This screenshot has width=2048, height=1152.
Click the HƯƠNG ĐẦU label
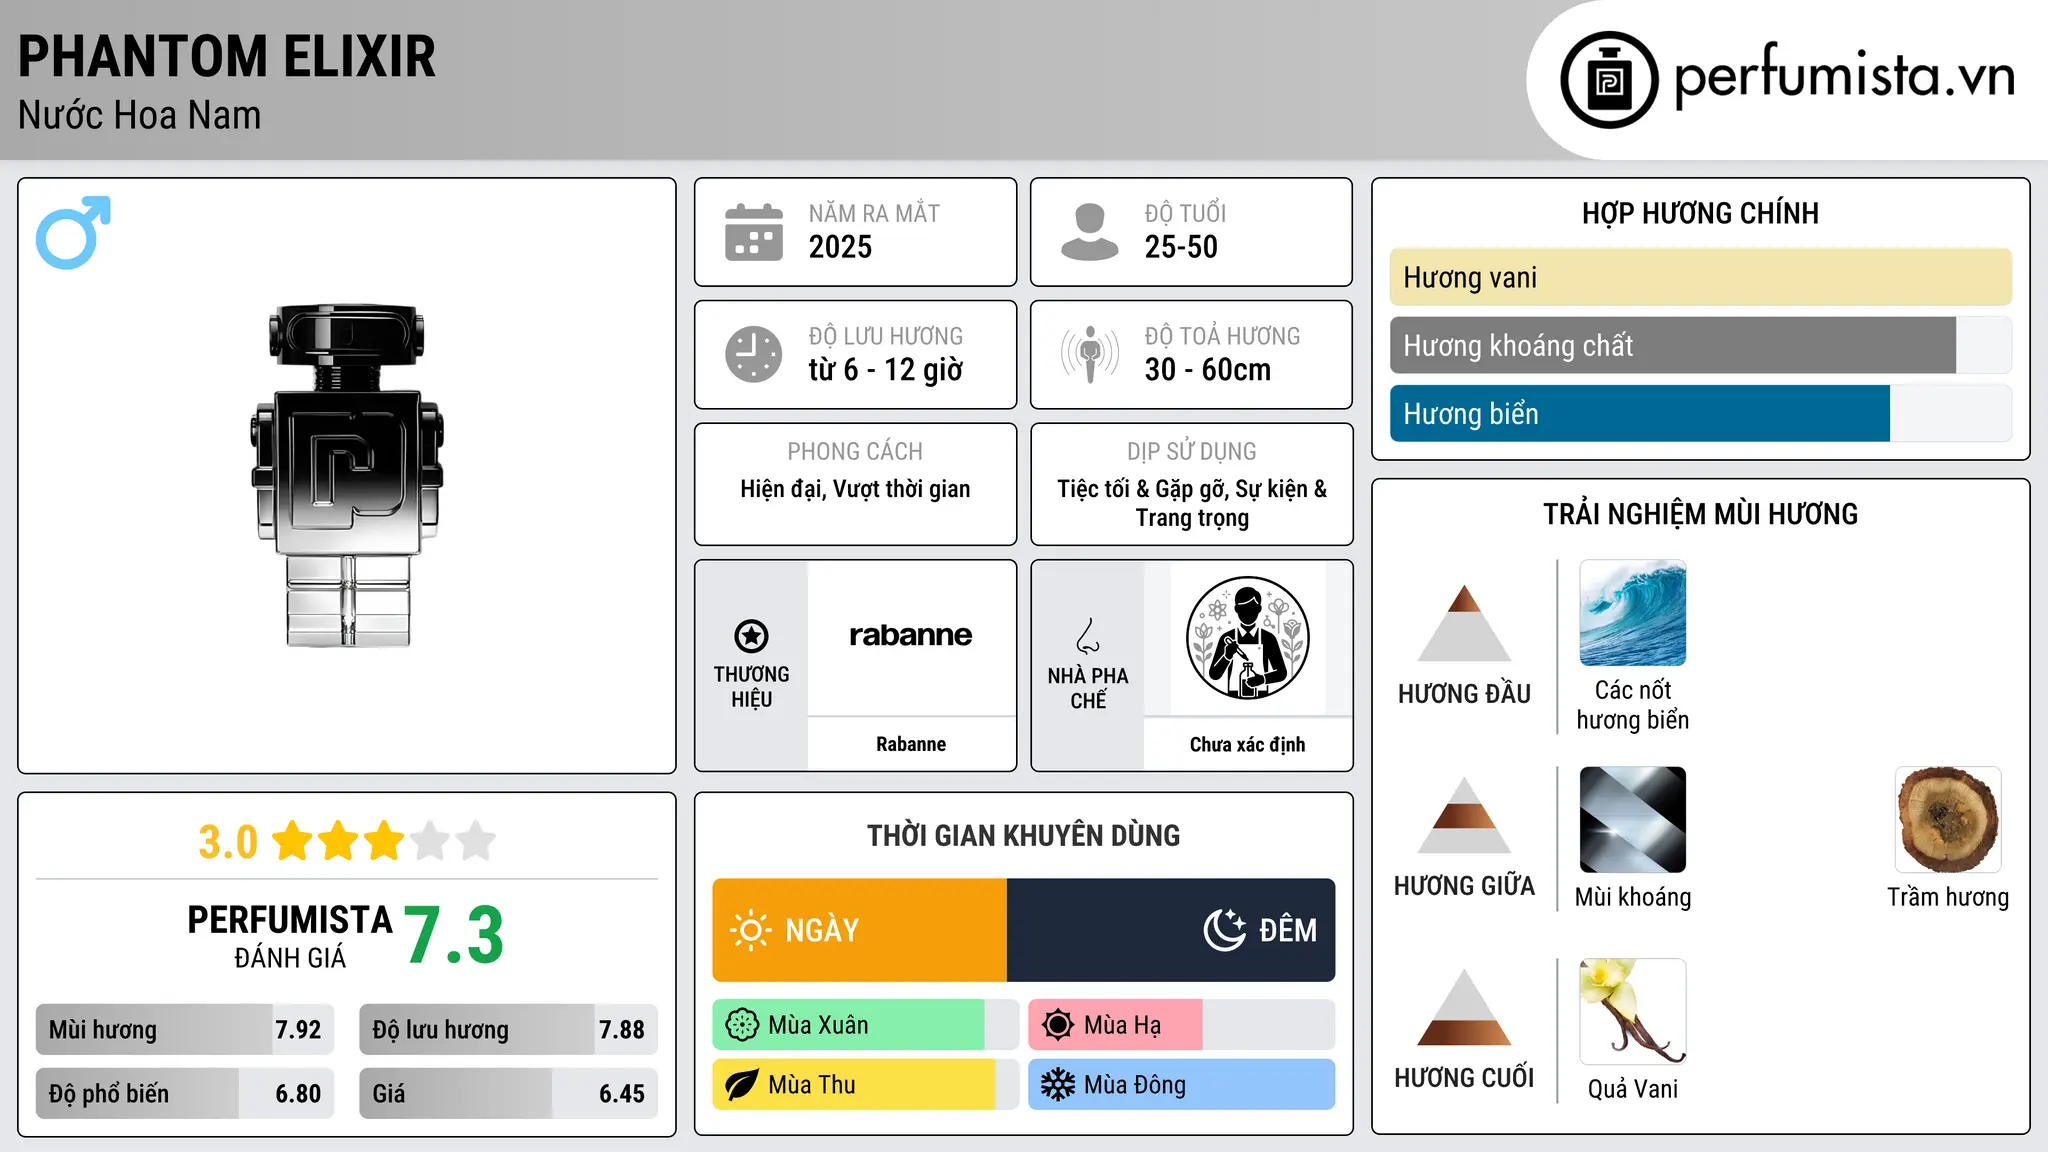[x=1464, y=694]
